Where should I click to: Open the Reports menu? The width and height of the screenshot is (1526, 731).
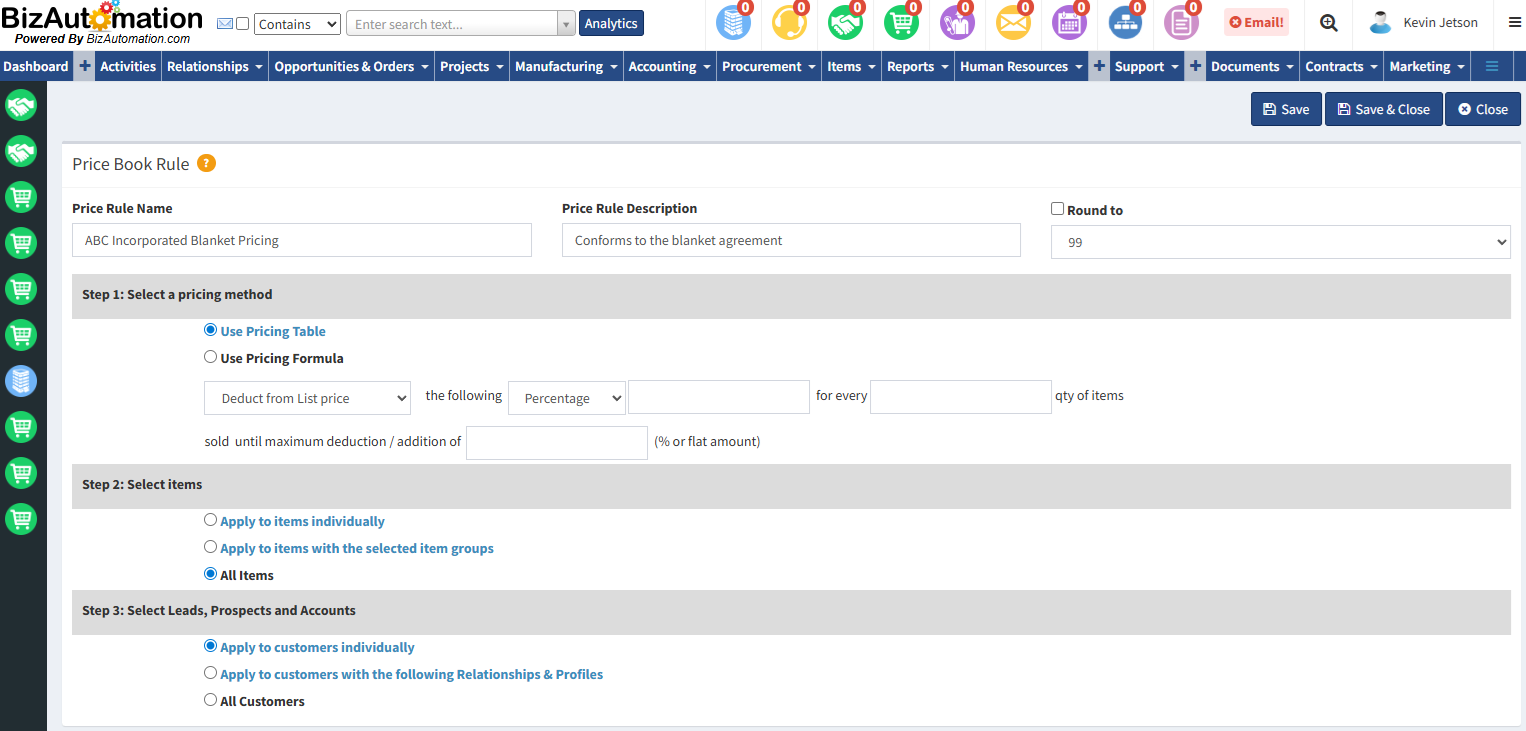point(918,66)
